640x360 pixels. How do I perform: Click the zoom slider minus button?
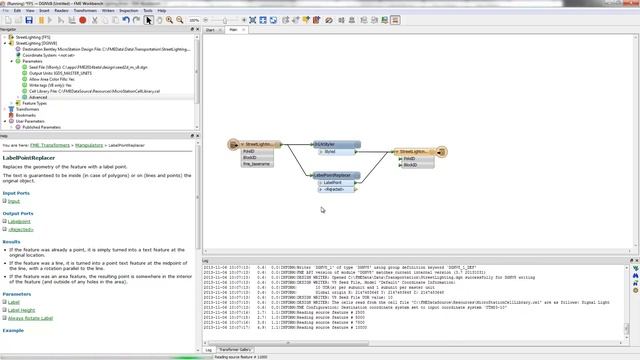point(206,20)
